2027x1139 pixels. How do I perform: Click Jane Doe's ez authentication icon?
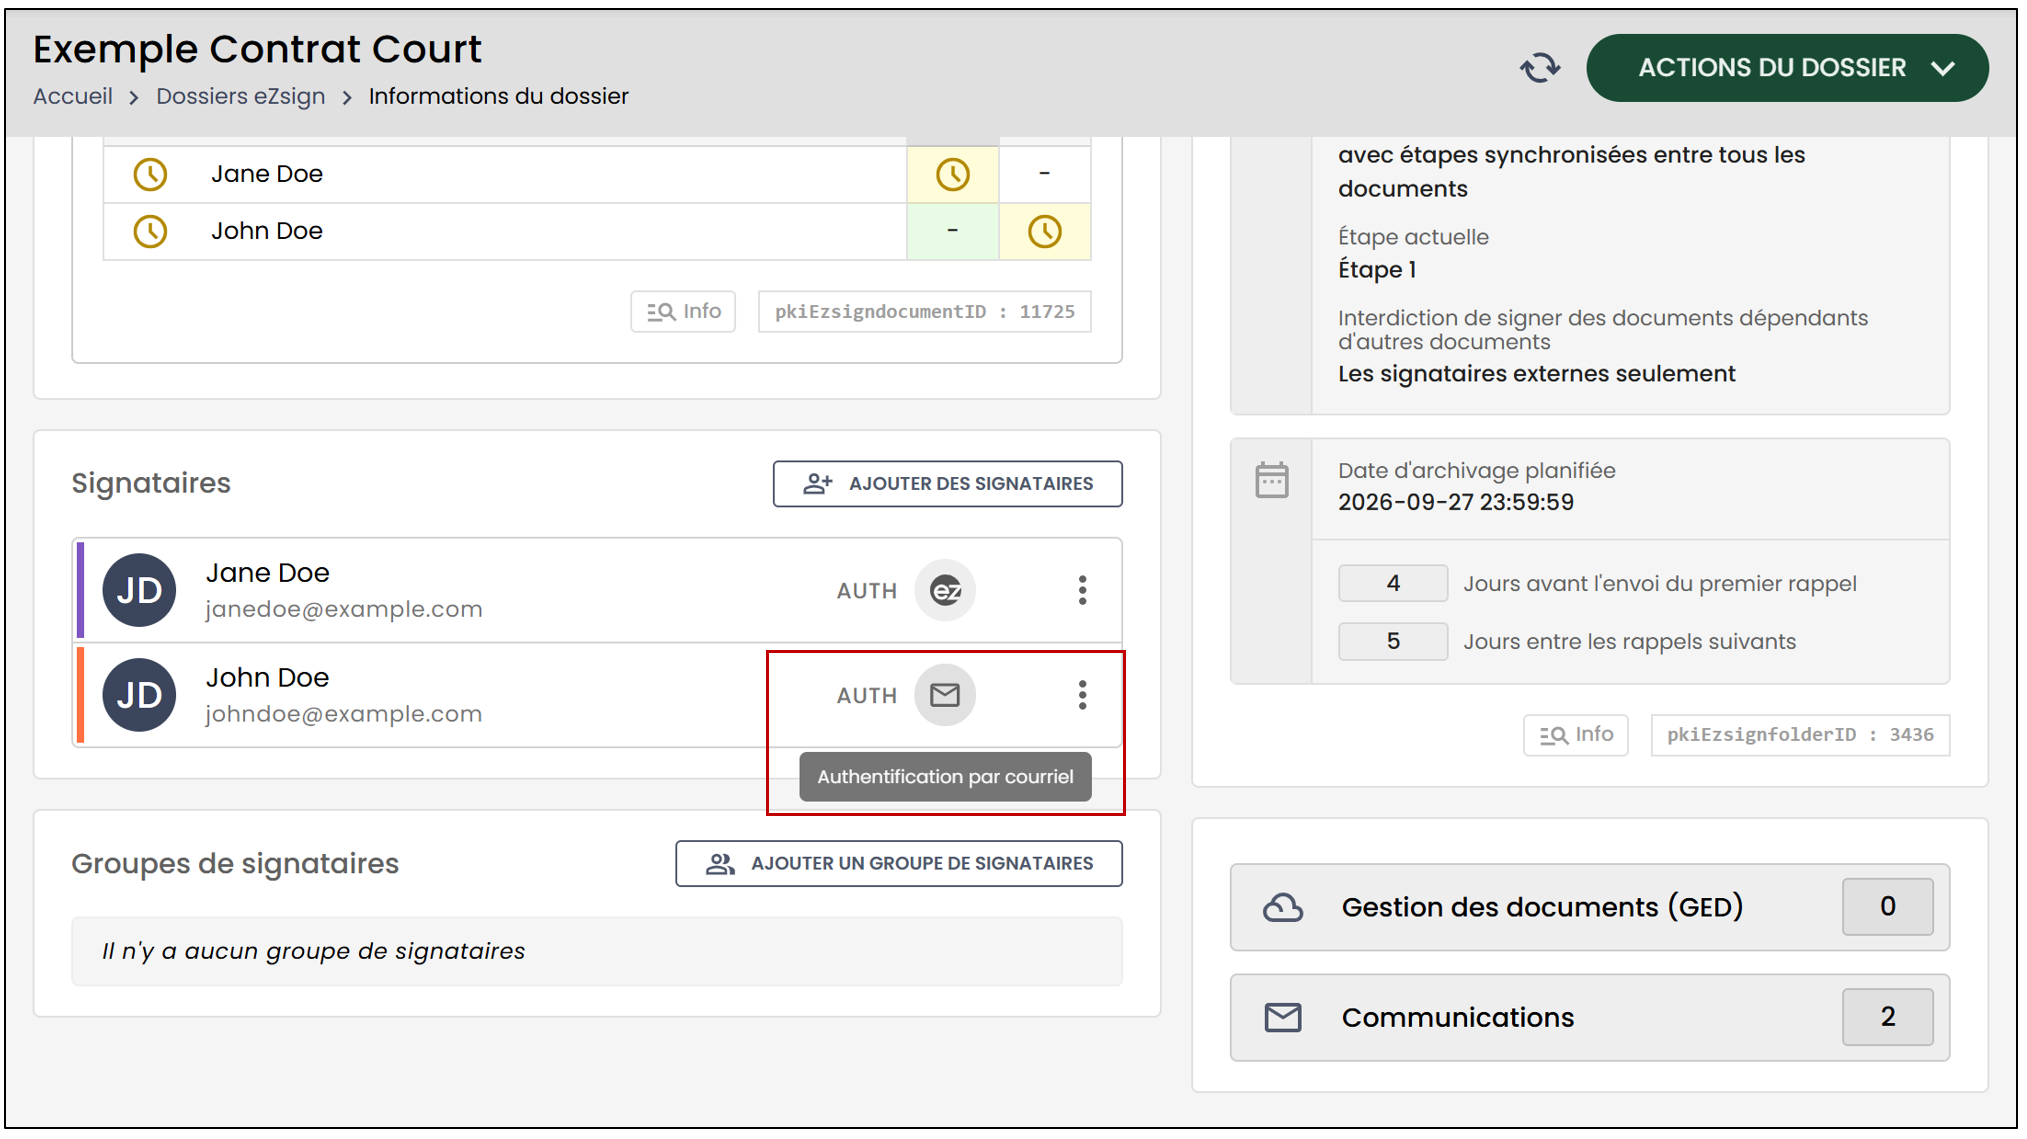tap(945, 591)
